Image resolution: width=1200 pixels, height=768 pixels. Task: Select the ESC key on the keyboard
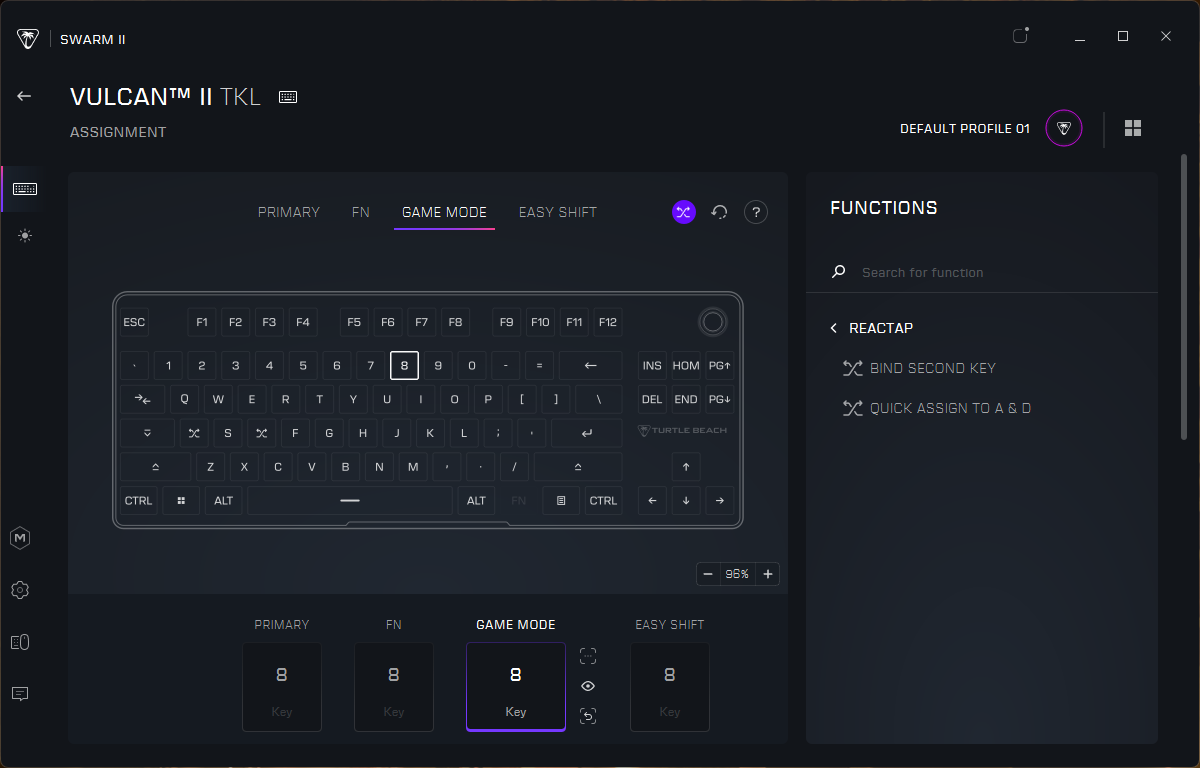click(x=134, y=322)
